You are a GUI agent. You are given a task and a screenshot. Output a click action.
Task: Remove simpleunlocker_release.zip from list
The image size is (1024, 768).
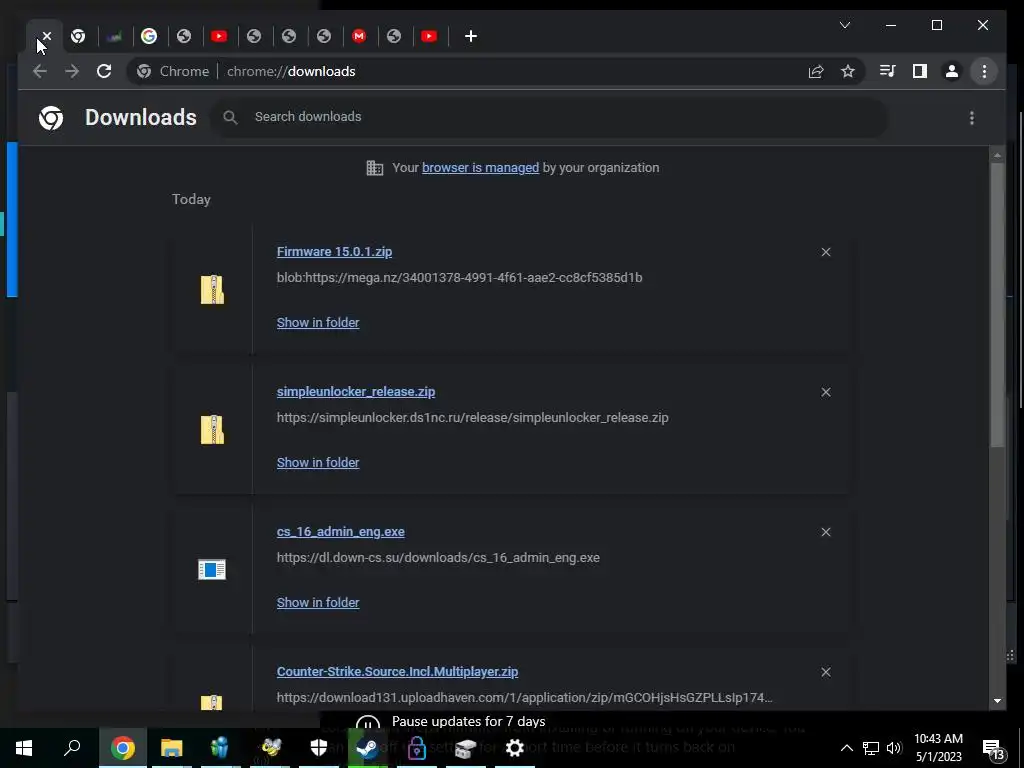click(x=826, y=392)
